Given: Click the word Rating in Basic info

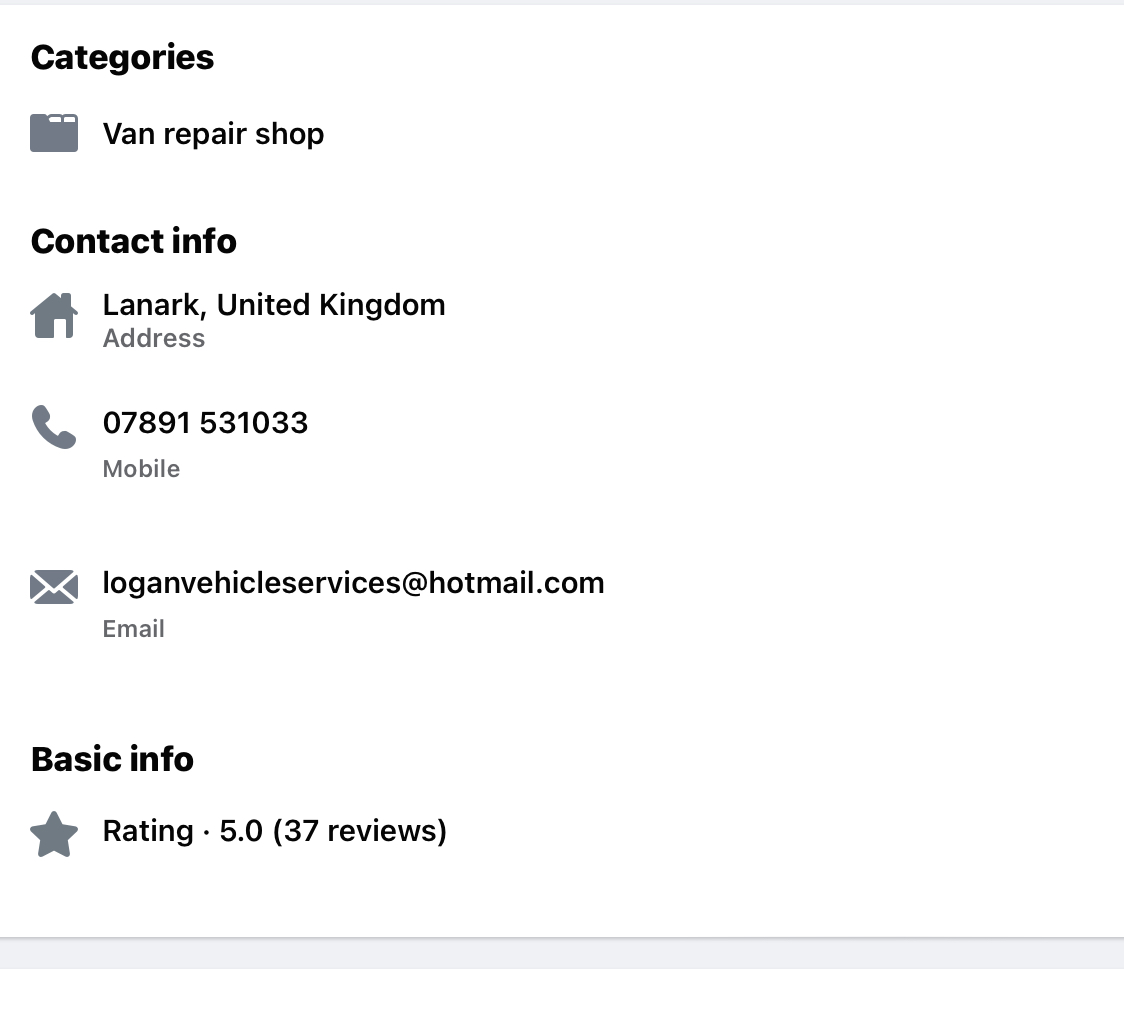Looking at the screenshot, I should pyautogui.click(x=148, y=831).
